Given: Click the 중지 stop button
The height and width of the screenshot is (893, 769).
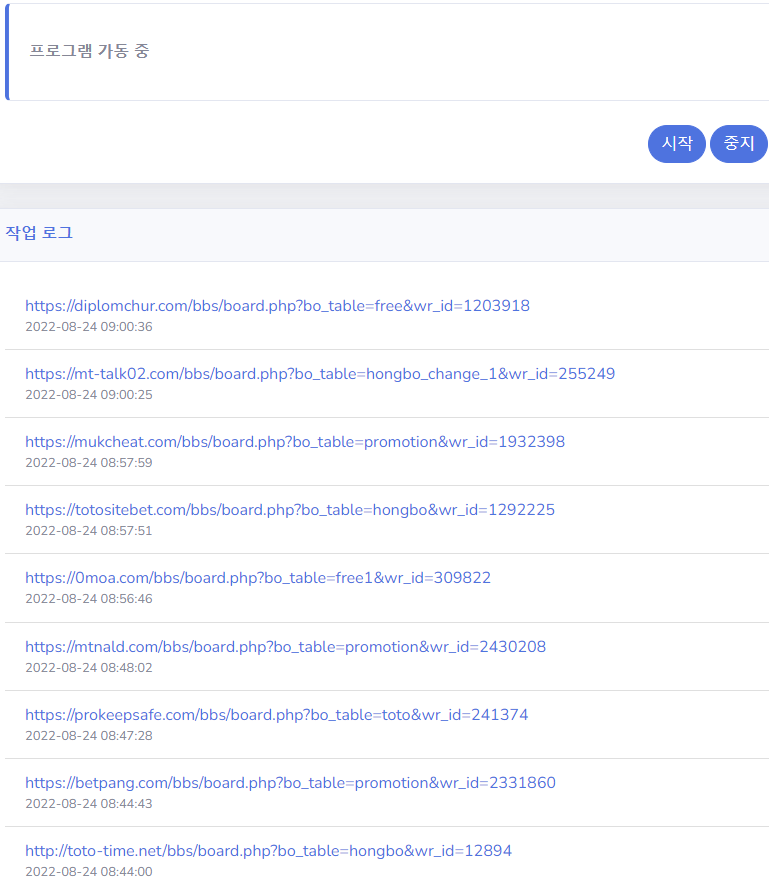Looking at the screenshot, I should point(739,144).
